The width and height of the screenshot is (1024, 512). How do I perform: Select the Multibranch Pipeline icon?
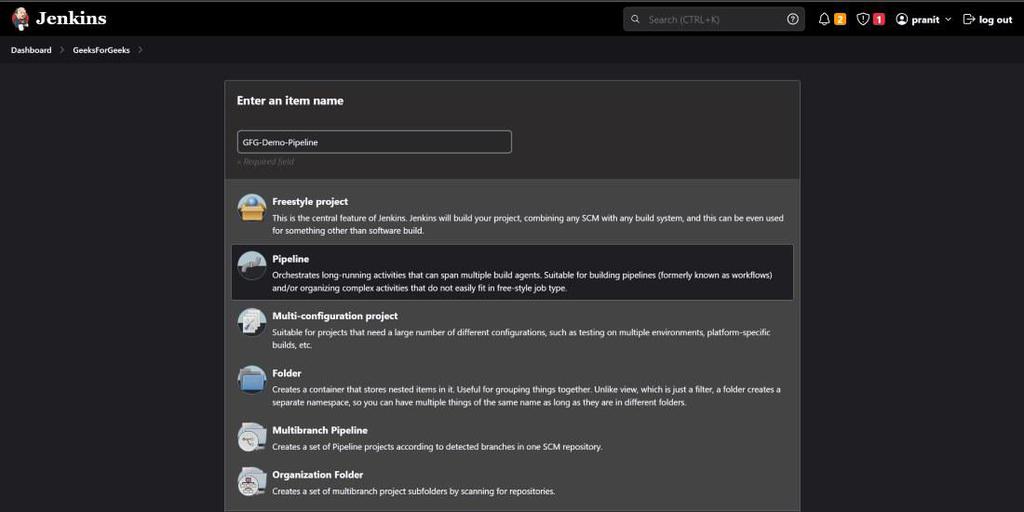coord(252,437)
